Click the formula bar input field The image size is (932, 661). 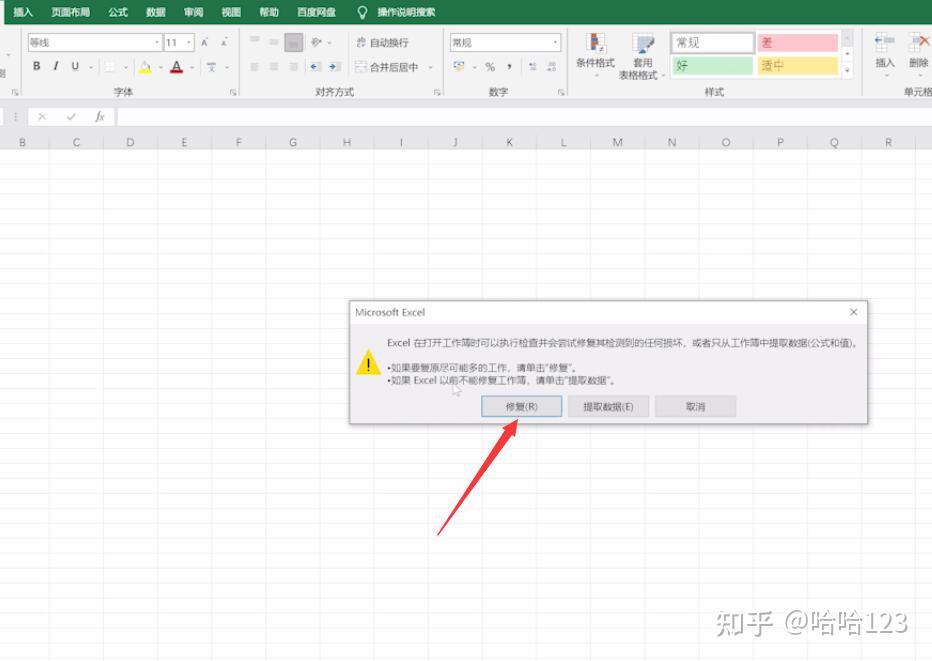tap(524, 117)
